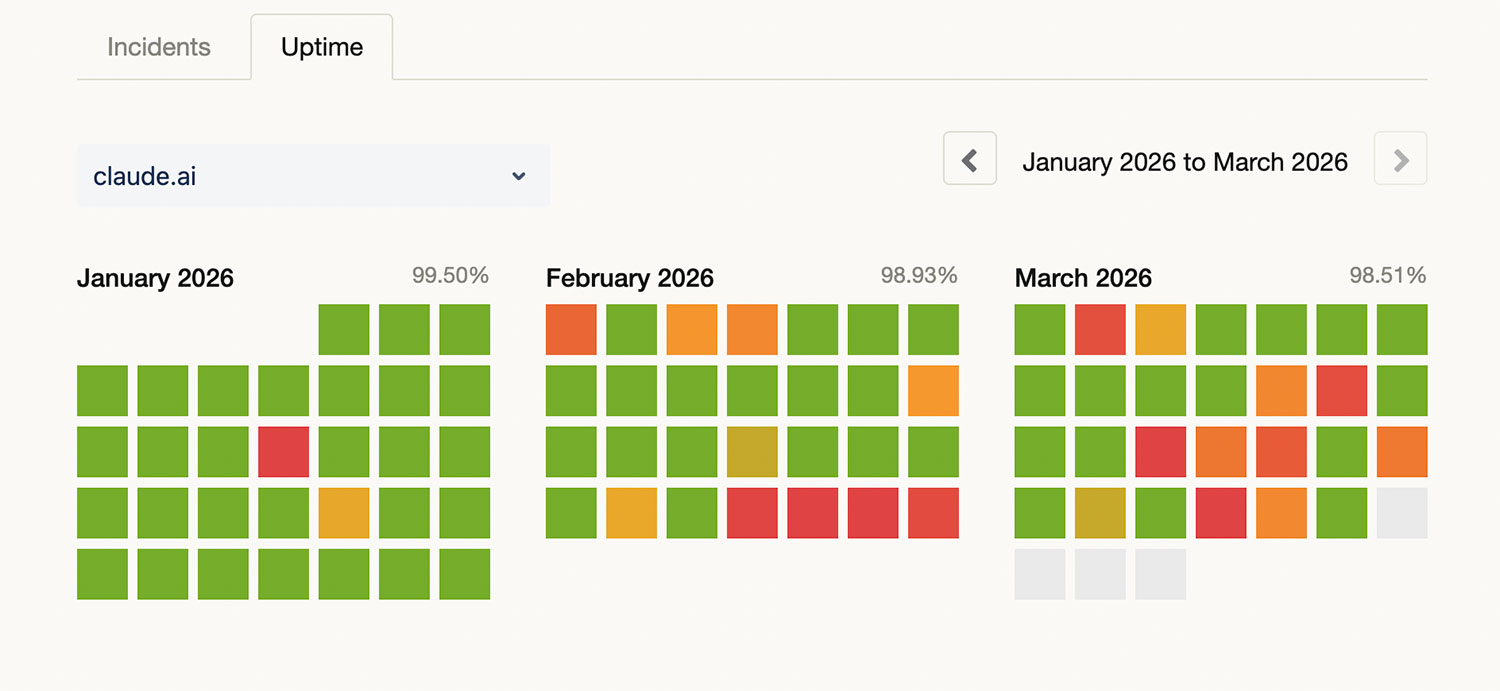Click the only red day in January 2026
This screenshot has width=1500, height=691.
pos(284,452)
